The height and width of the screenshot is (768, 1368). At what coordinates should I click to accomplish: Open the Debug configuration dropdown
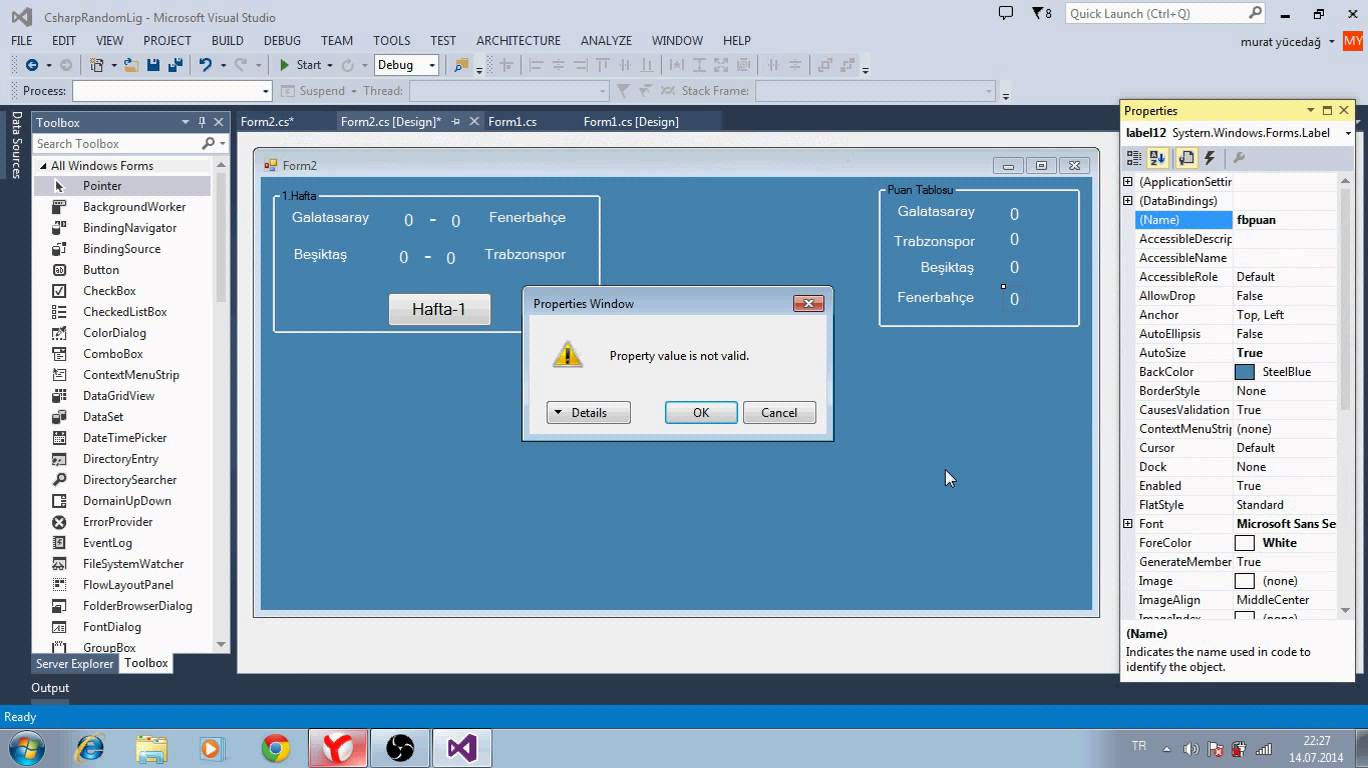click(432, 65)
